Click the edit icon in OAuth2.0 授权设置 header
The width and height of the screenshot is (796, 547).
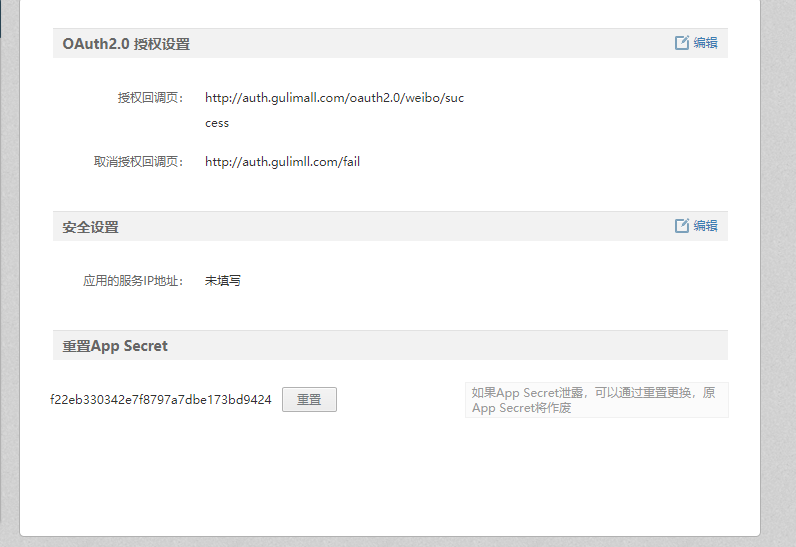[x=682, y=43]
